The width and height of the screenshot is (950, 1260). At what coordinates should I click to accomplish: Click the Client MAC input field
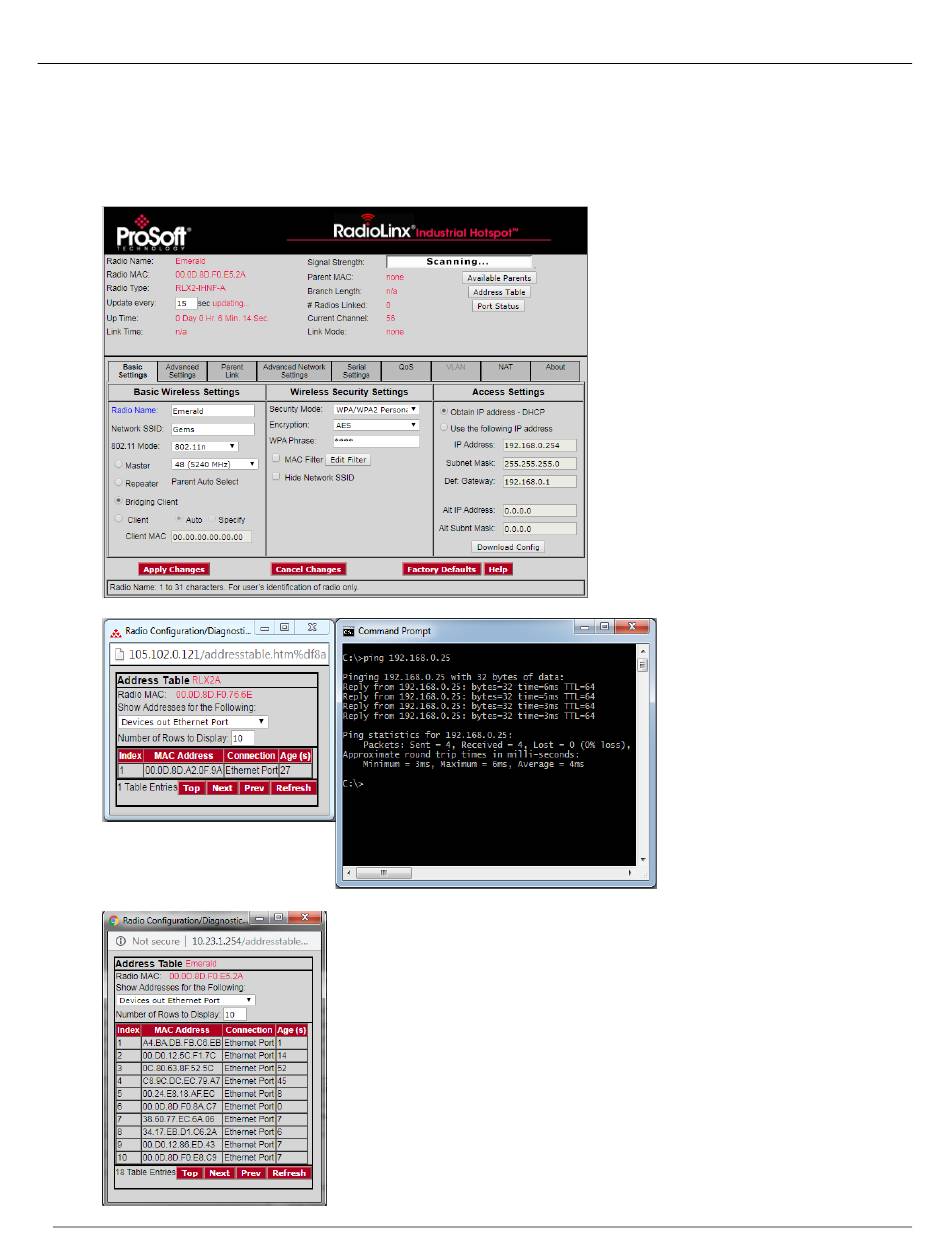211,537
